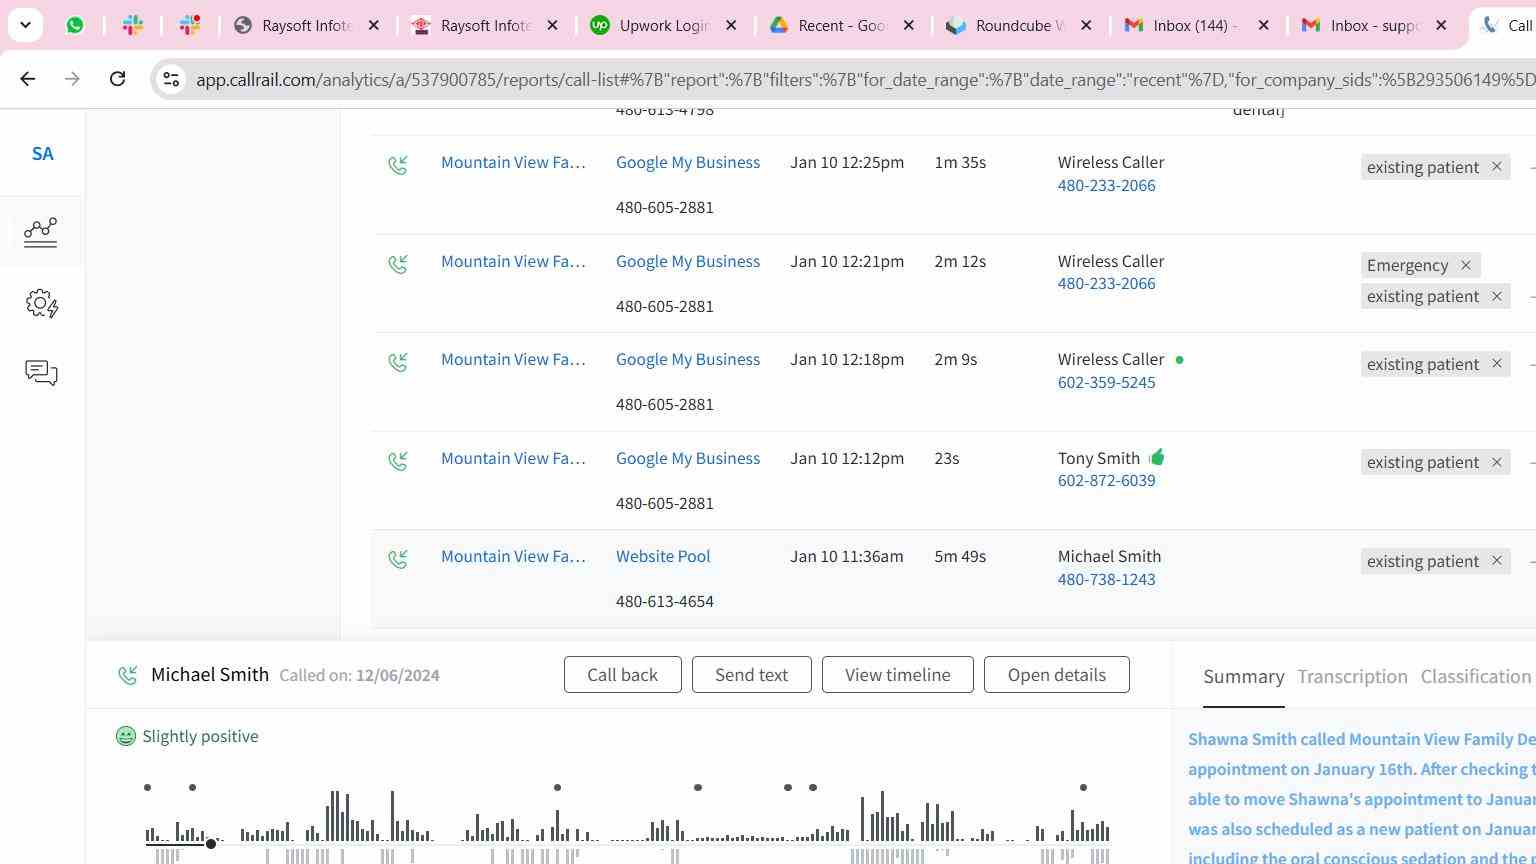Remove existing patient tag on 12:18pm call
This screenshot has width=1536, height=864.
point(1496,364)
